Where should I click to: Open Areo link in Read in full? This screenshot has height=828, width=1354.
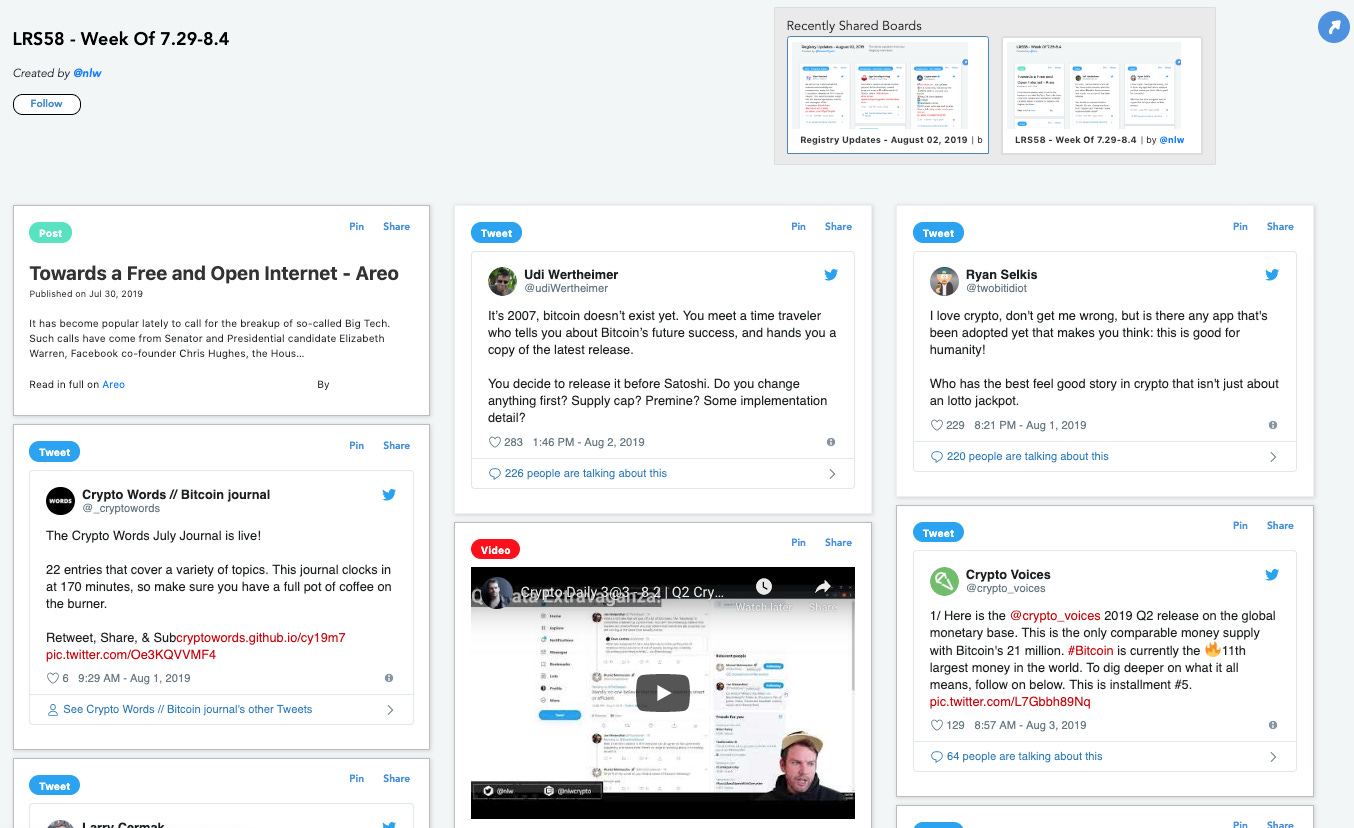coord(114,385)
